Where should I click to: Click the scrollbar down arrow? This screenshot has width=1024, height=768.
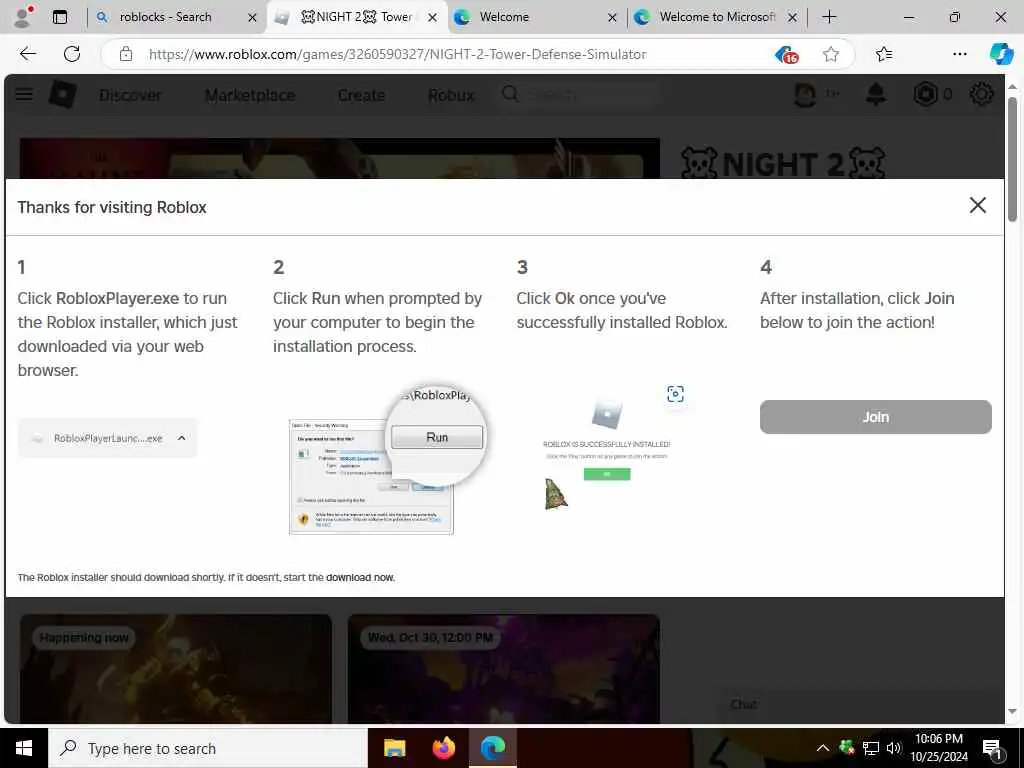[1012, 711]
